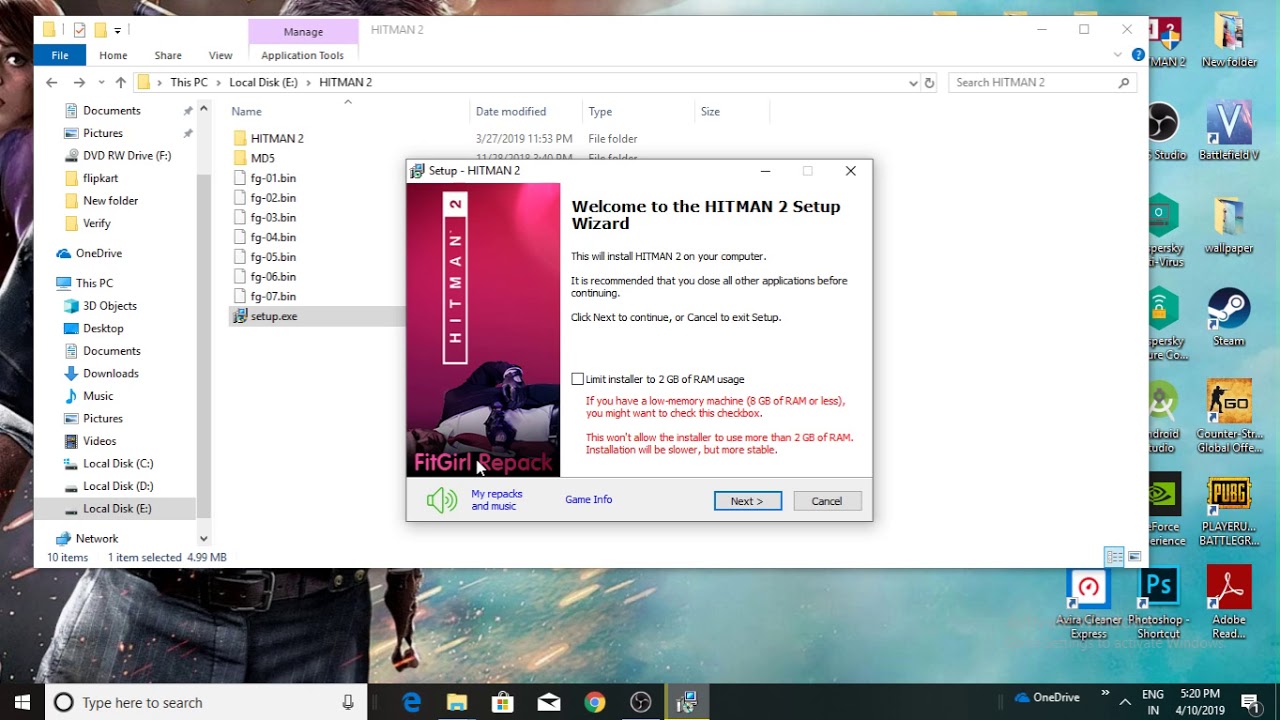Screen dimensions: 1280x720
Task: Go up one folder level arrow
Action: pyautogui.click(x=121, y=83)
